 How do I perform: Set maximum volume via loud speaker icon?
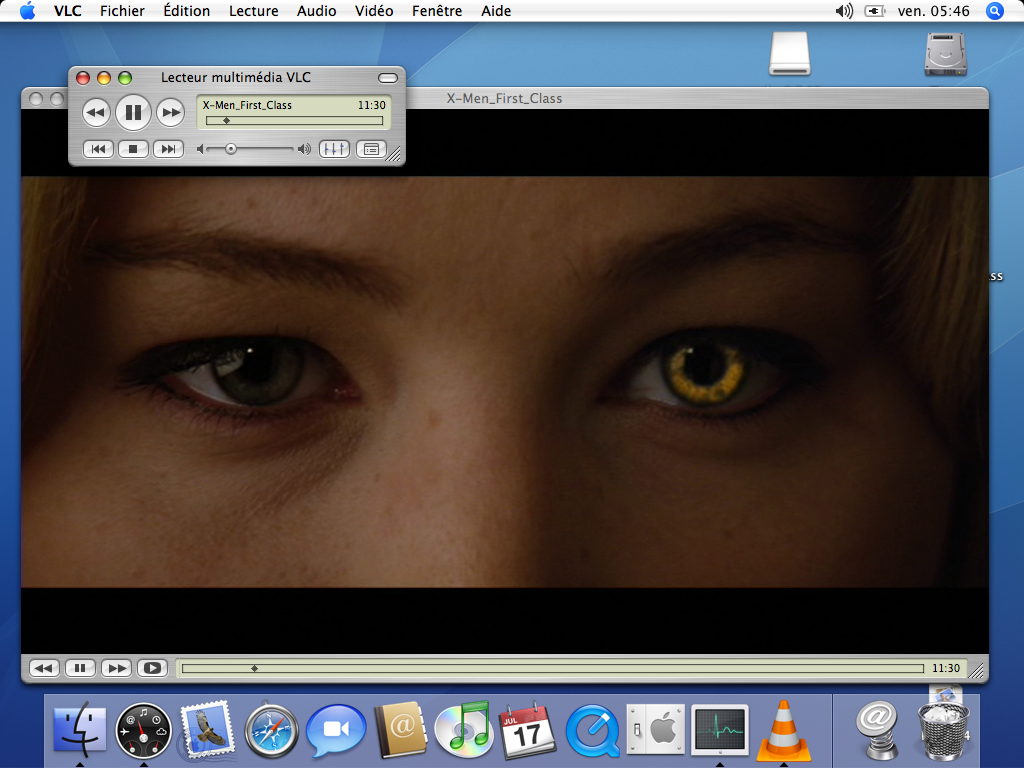(304, 150)
